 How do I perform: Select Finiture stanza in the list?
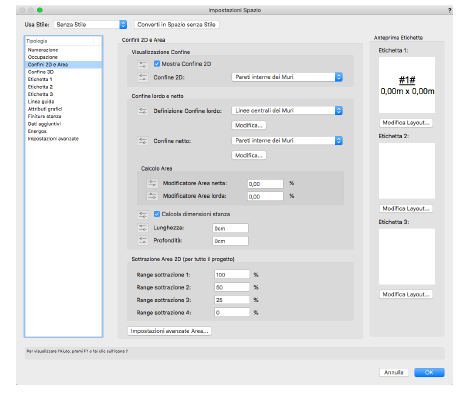[63, 116]
